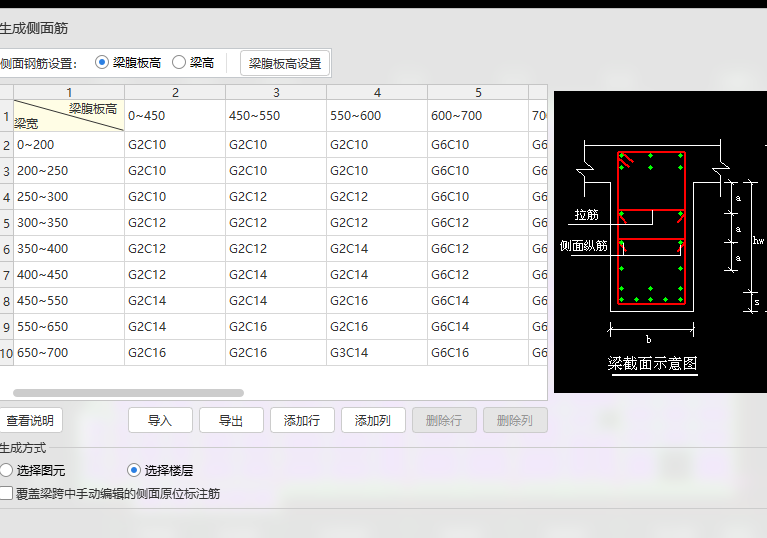
Task: Click the 删除行 delete row button
Action: tap(444, 420)
